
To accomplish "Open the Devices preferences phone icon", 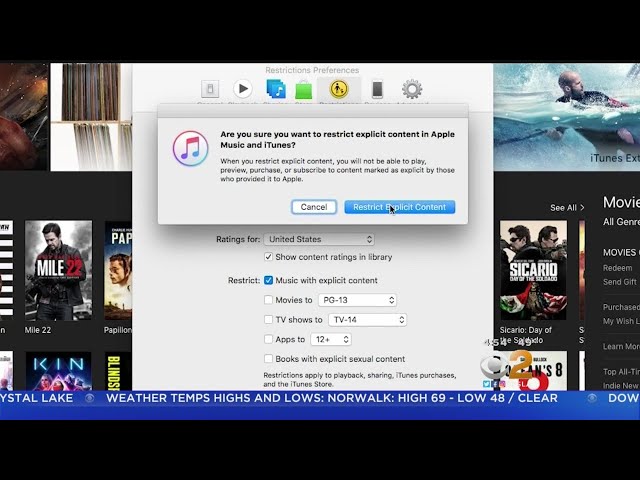I will click(x=377, y=89).
